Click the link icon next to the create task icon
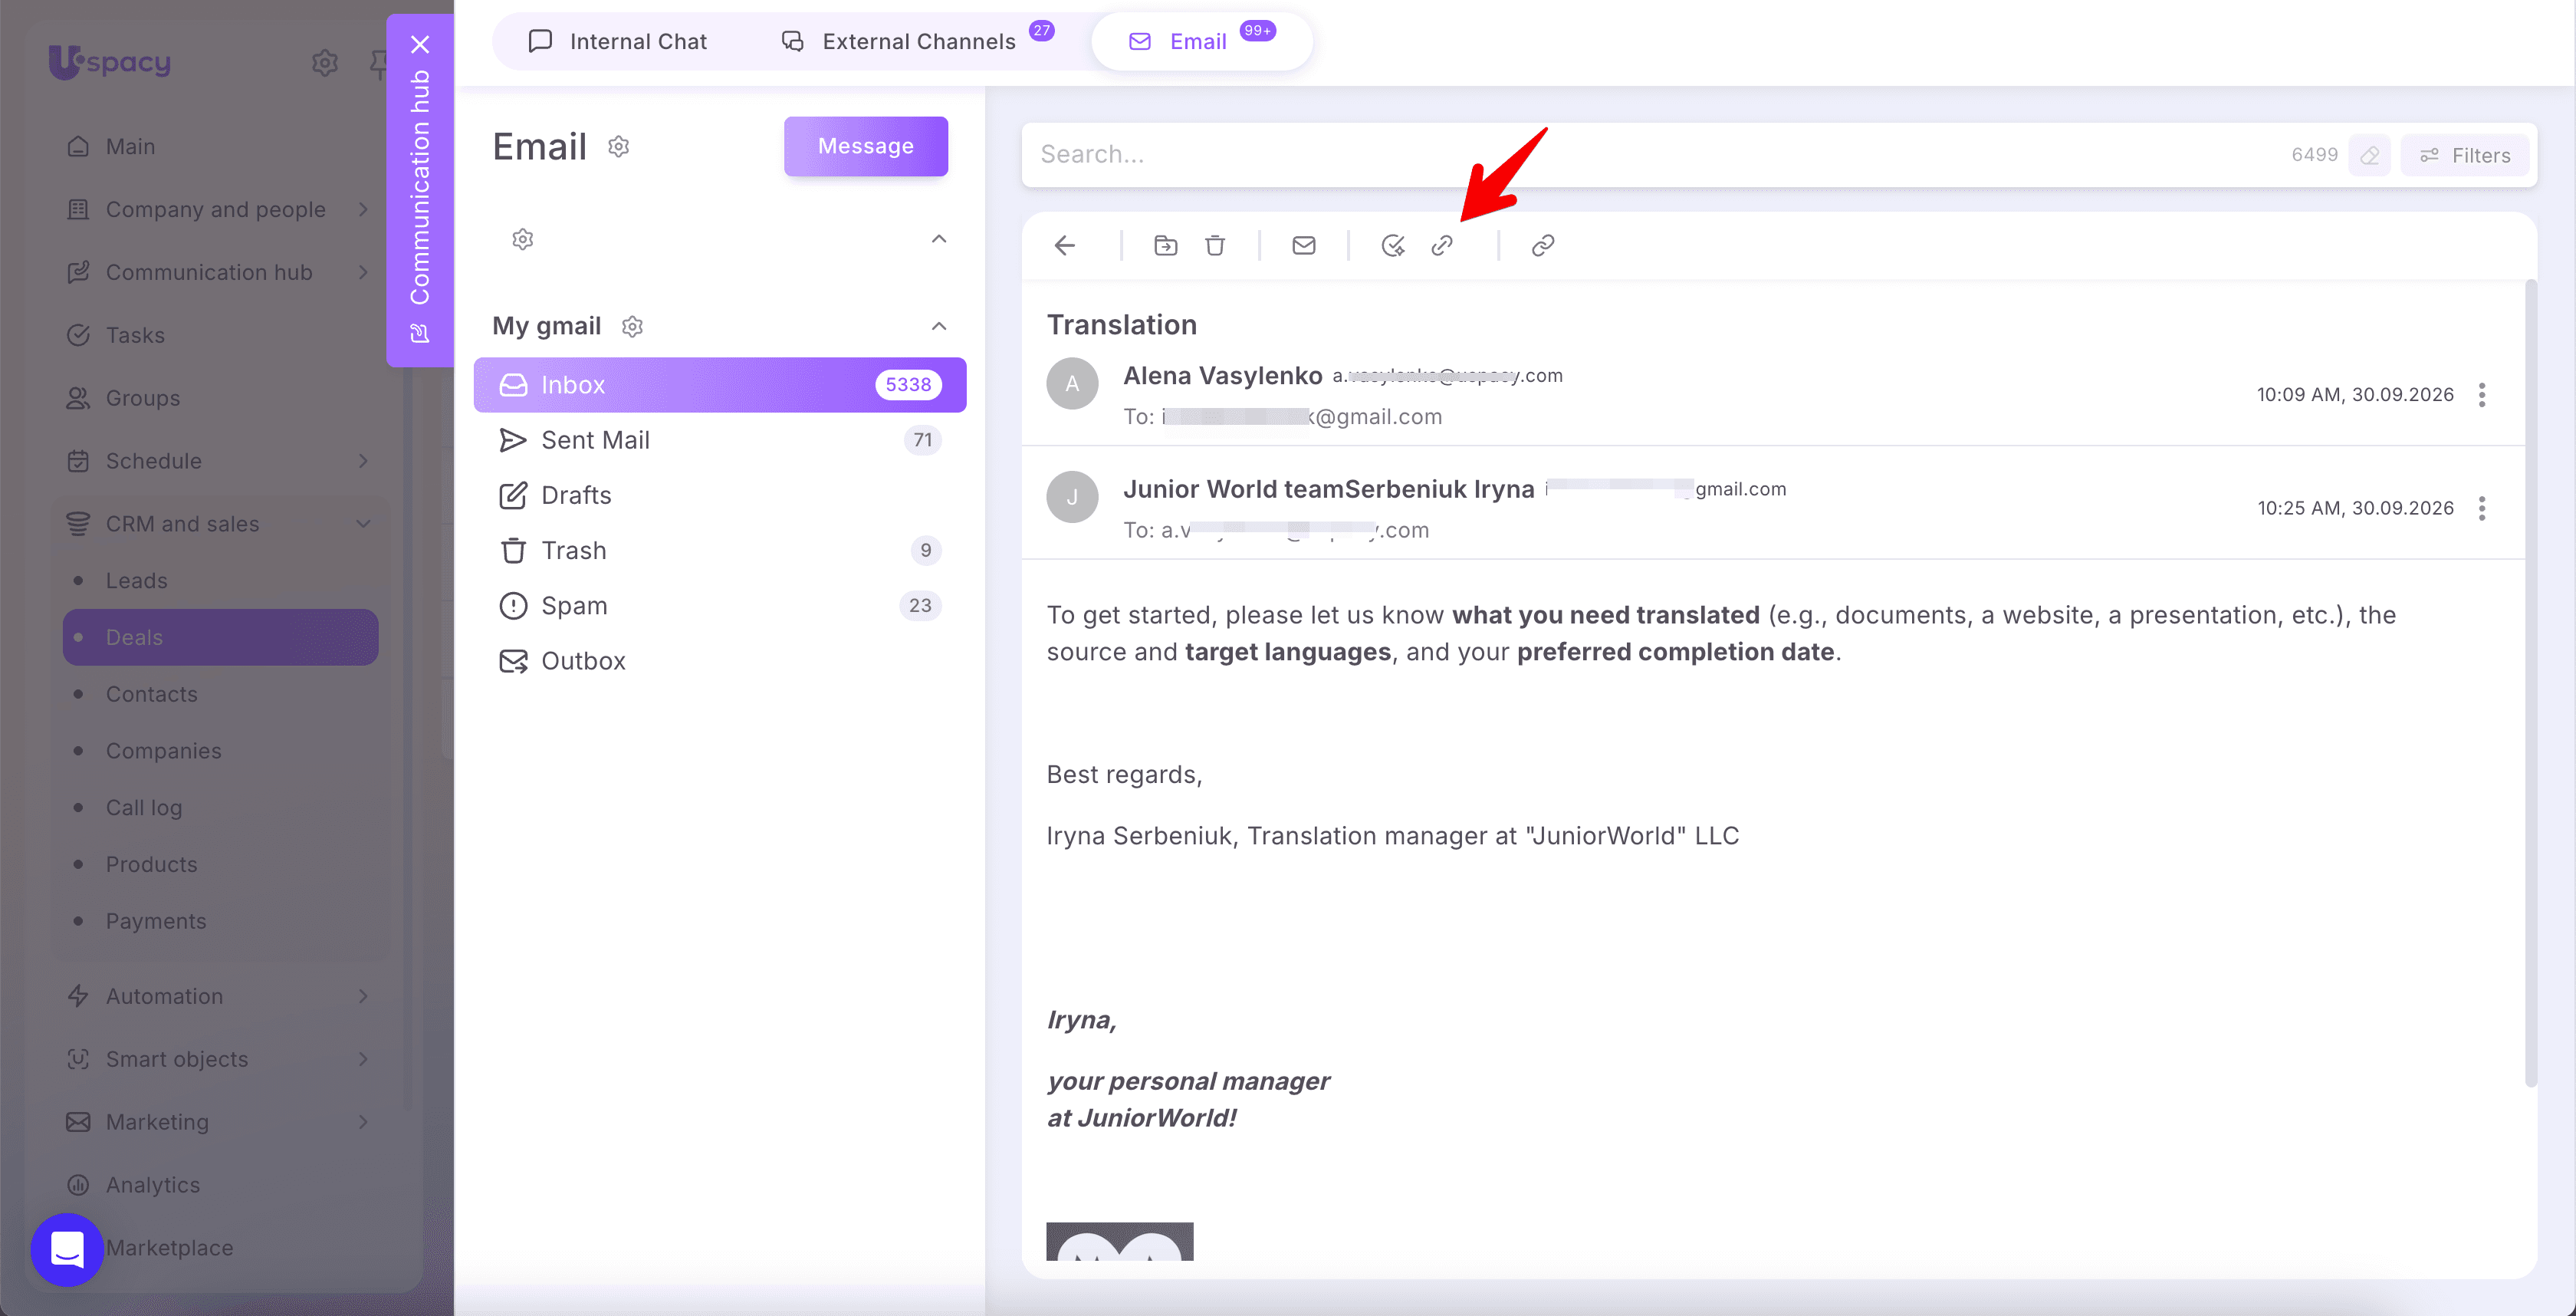The height and width of the screenshot is (1316, 2576). (1442, 245)
